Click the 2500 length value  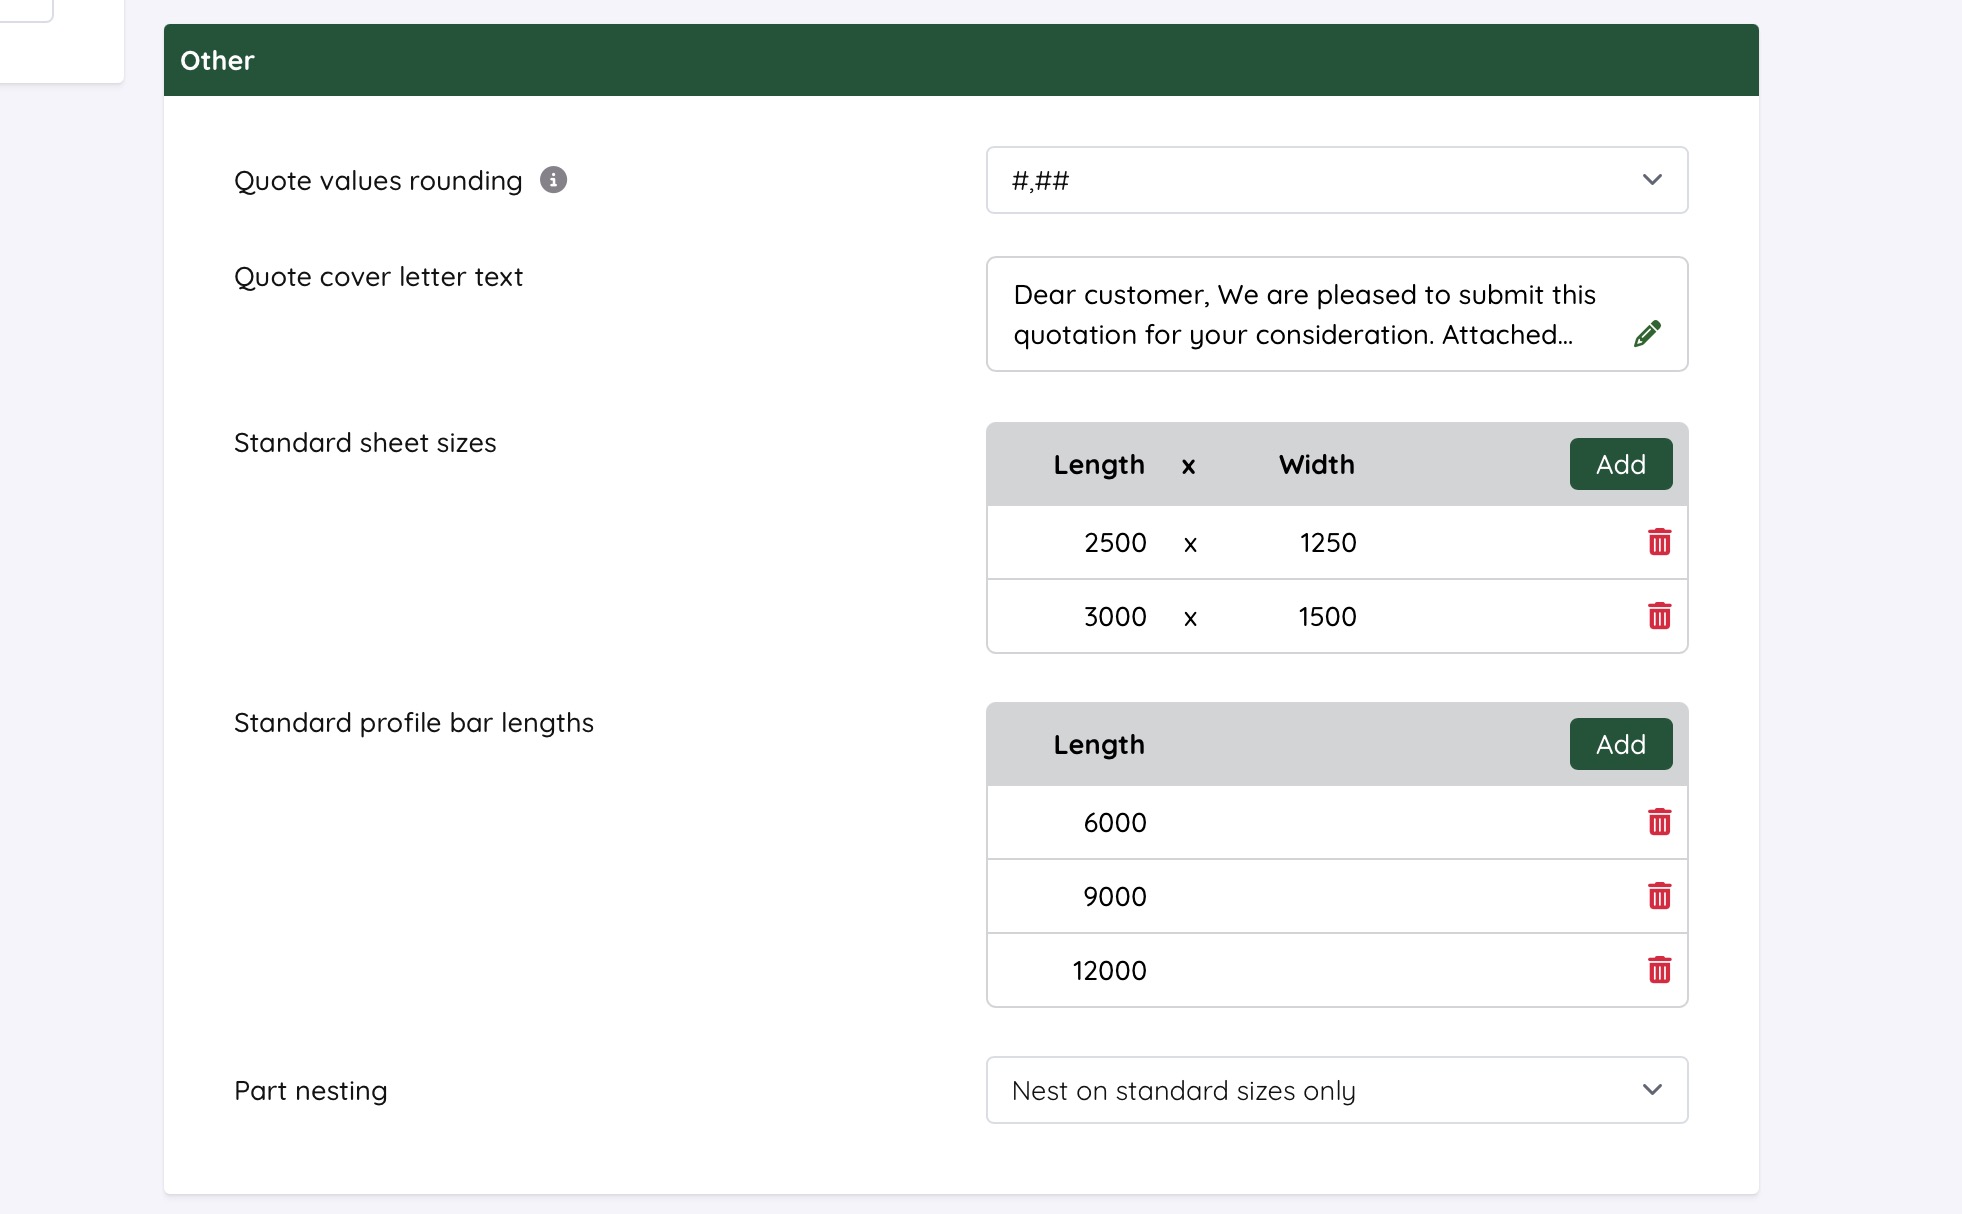point(1115,543)
